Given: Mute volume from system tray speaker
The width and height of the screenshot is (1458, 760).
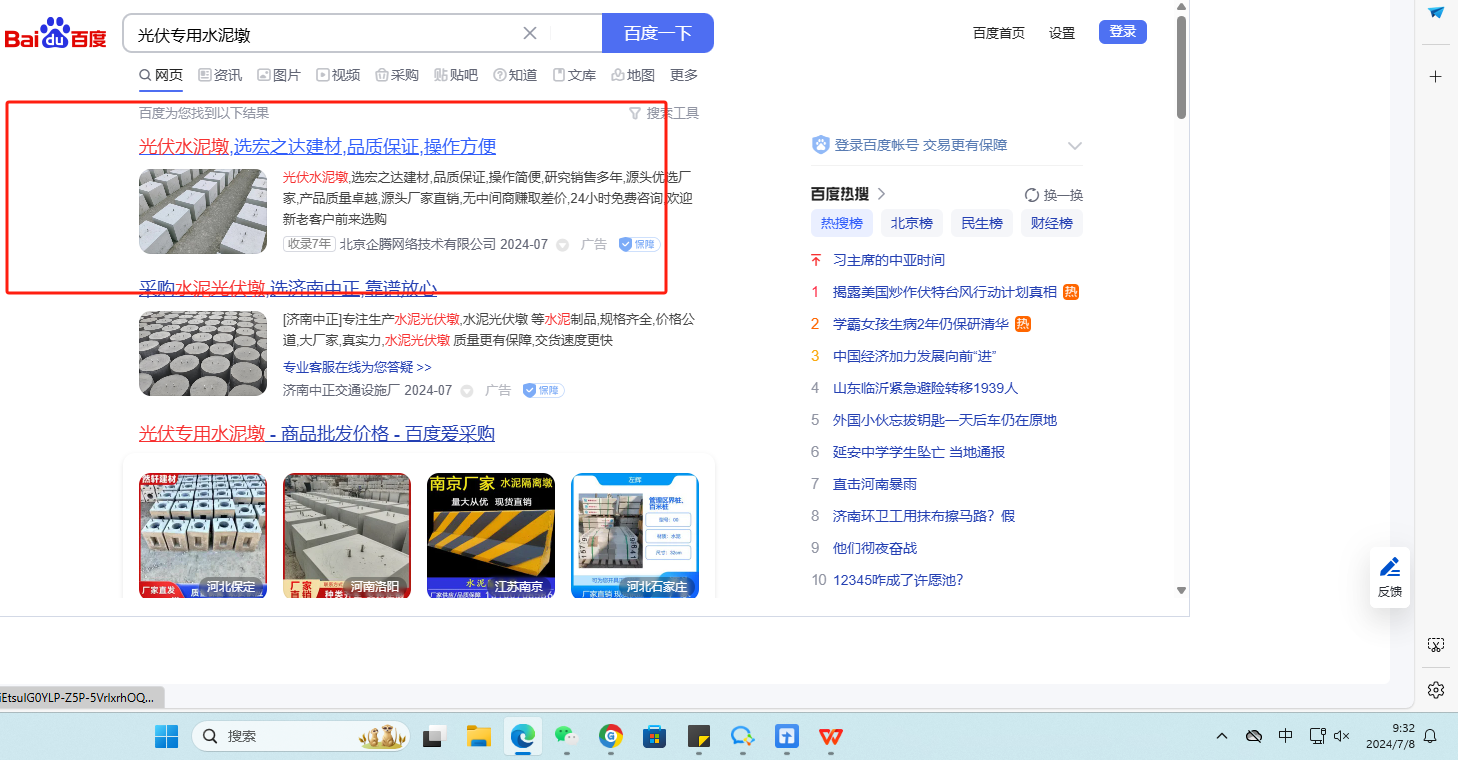Looking at the screenshot, I should [1342, 737].
